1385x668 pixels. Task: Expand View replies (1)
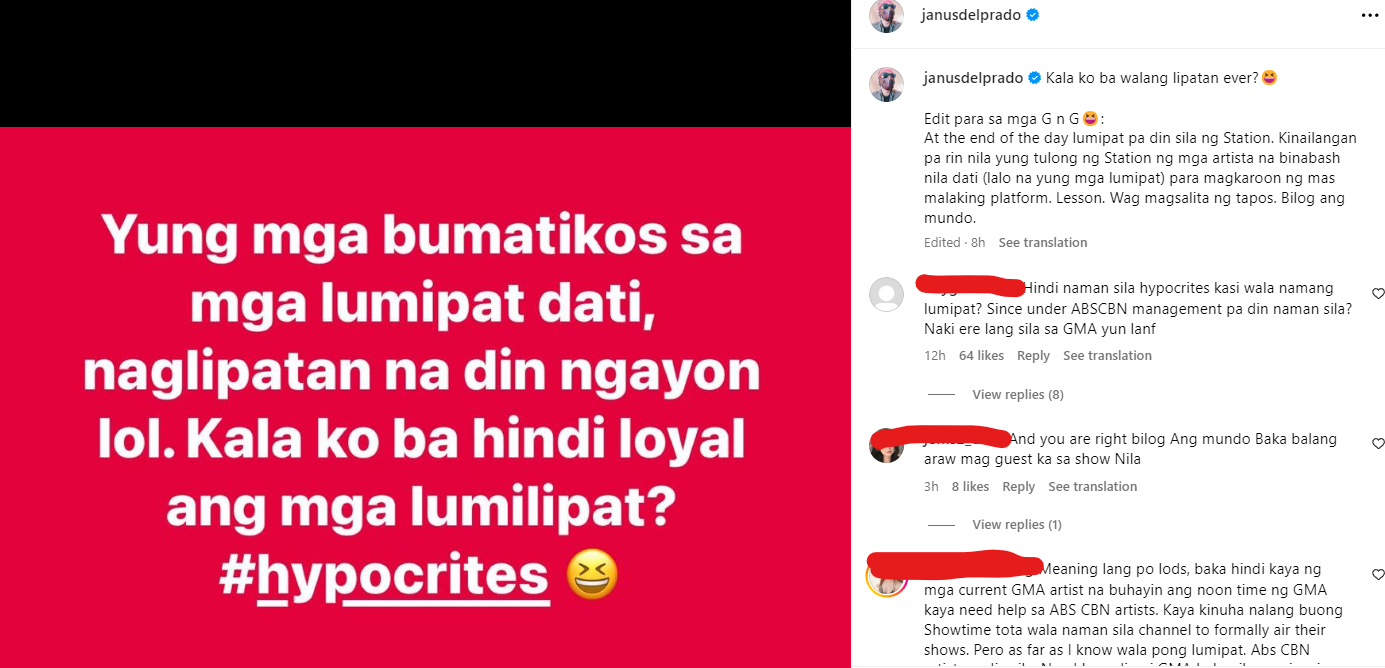(1017, 525)
